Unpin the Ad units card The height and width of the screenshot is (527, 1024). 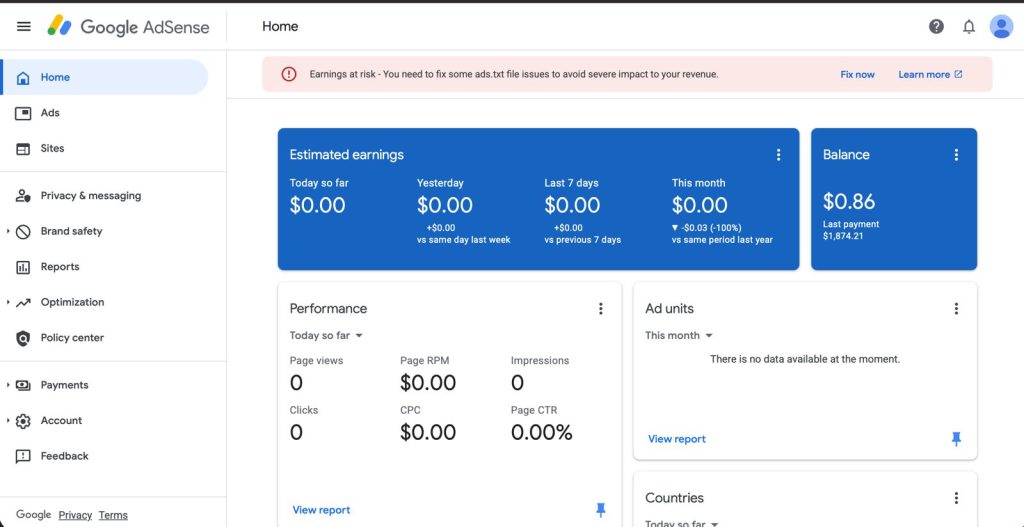956,439
